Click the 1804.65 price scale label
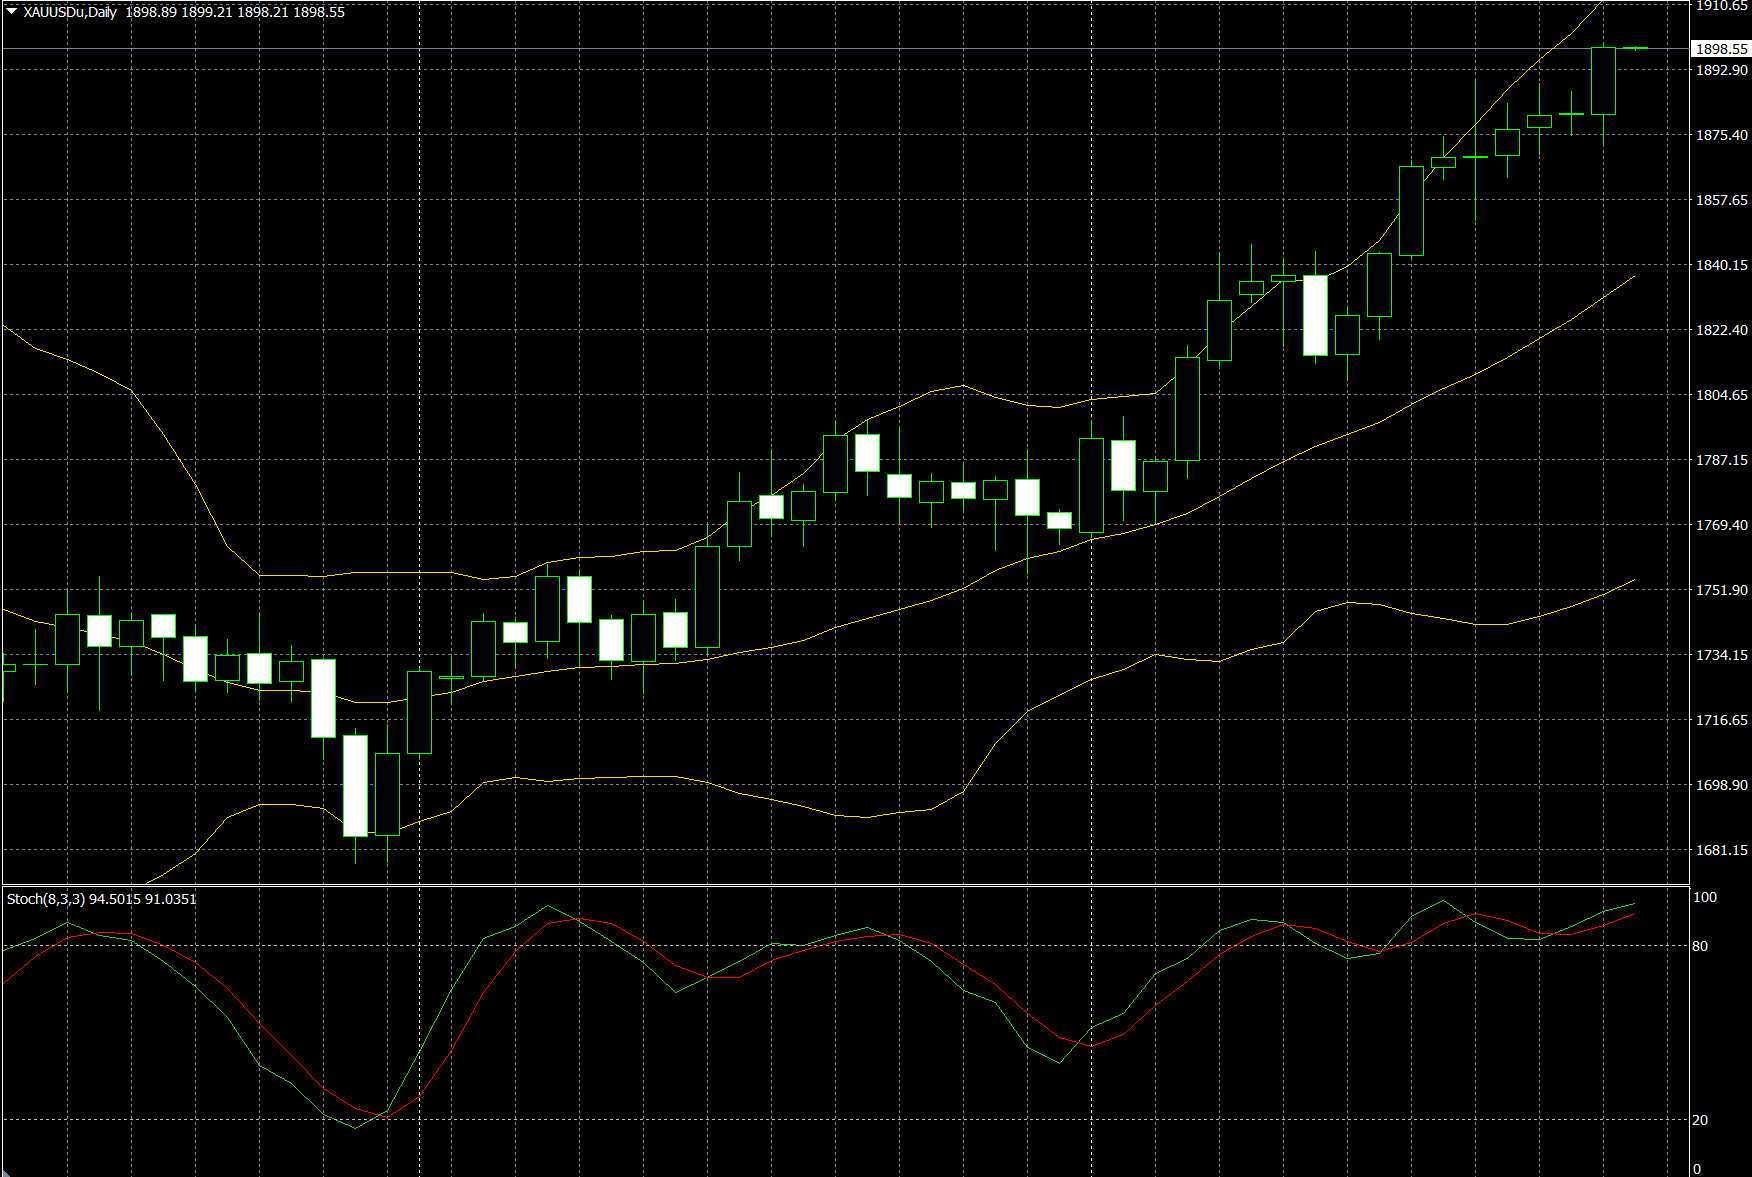This screenshot has width=1752, height=1177. (1722, 395)
